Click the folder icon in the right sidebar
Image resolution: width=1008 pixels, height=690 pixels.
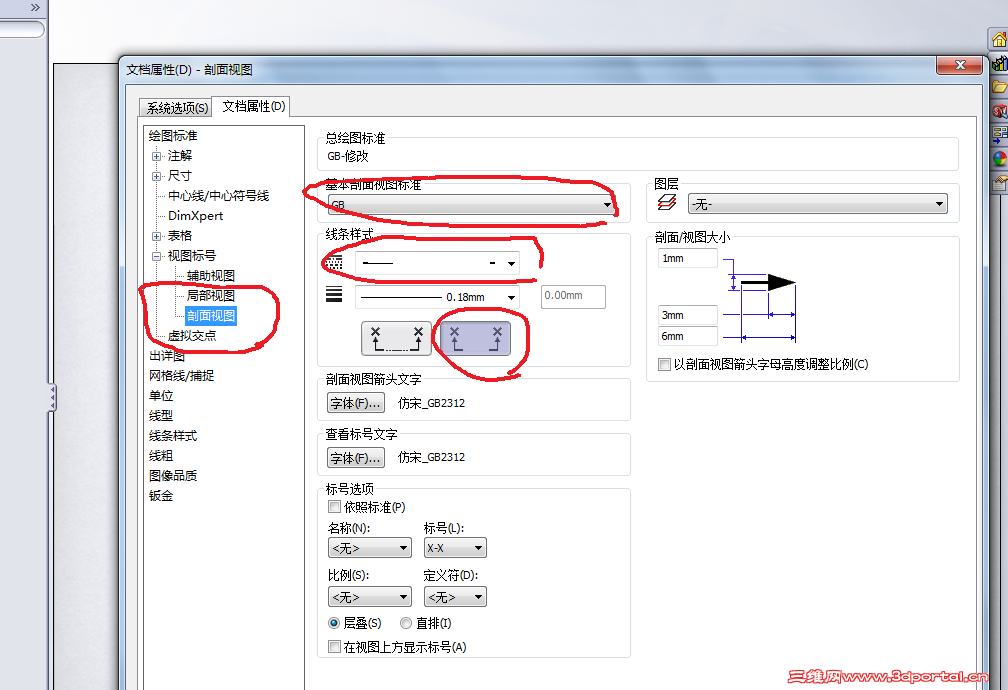(999, 88)
